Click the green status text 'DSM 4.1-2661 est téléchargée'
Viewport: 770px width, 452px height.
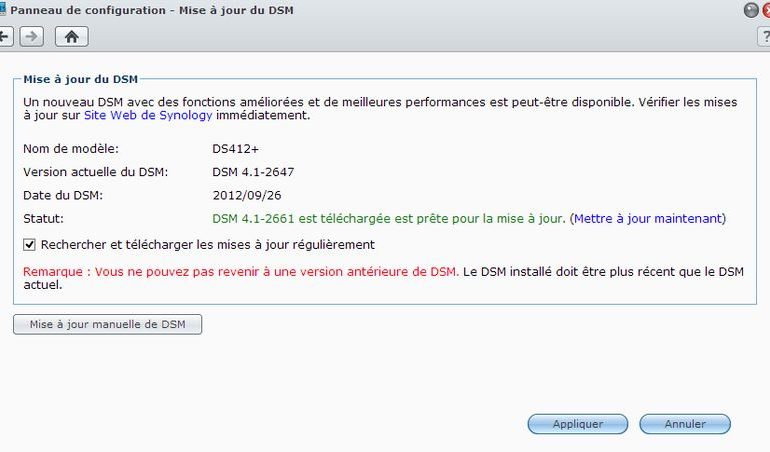pyautogui.click(x=302, y=219)
